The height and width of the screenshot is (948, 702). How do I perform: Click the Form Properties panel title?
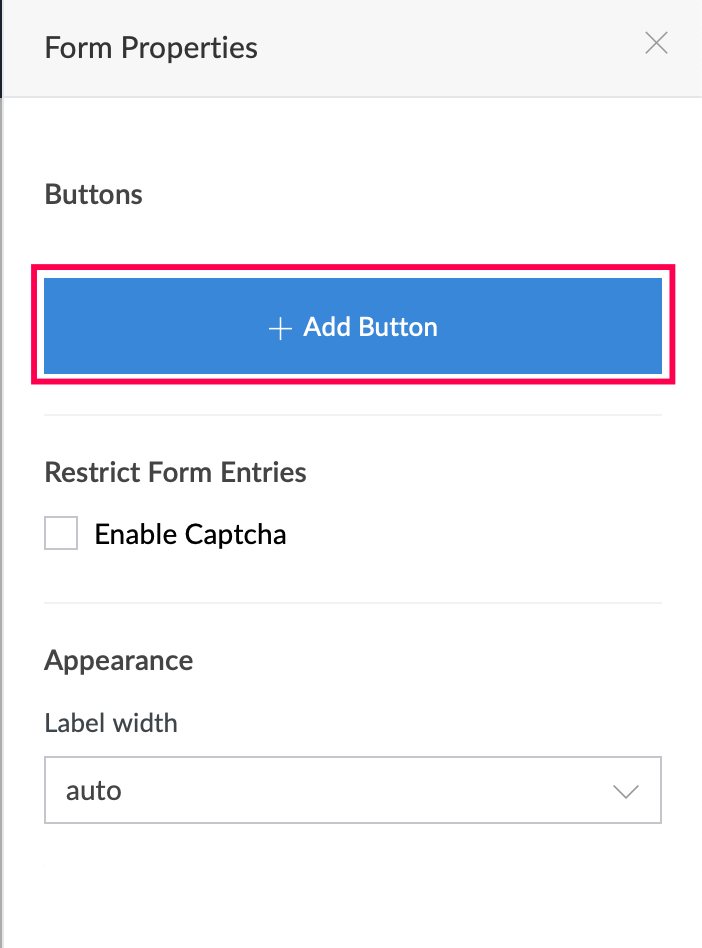[x=151, y=48]
